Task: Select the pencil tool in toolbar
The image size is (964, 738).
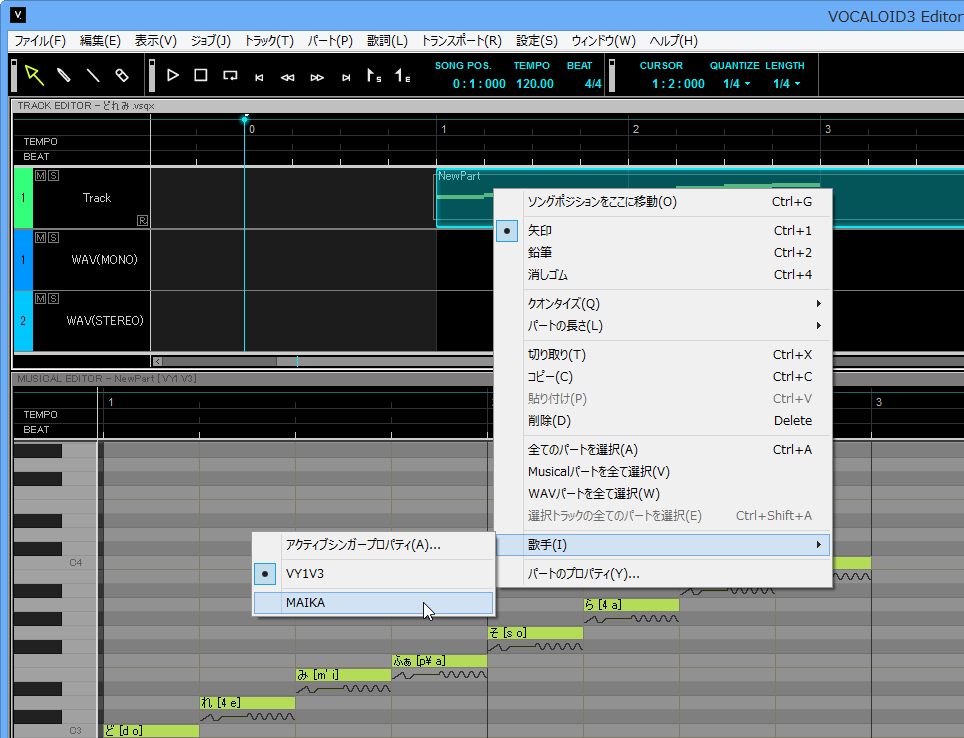Action: coord(63,75)
